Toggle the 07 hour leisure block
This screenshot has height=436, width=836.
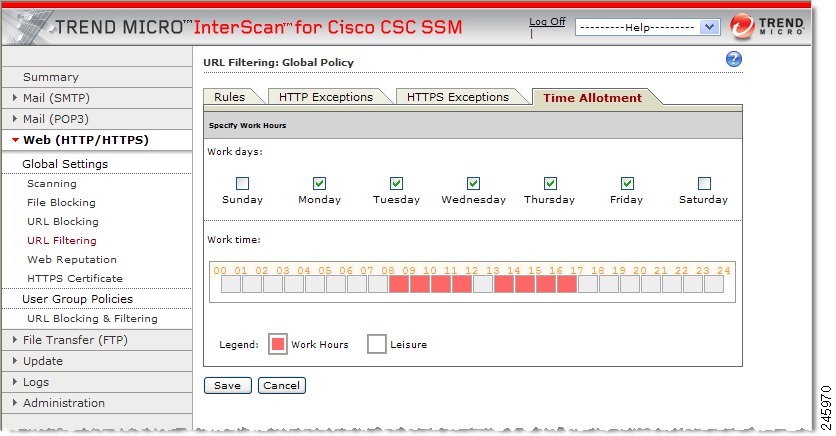coord(377,284)
